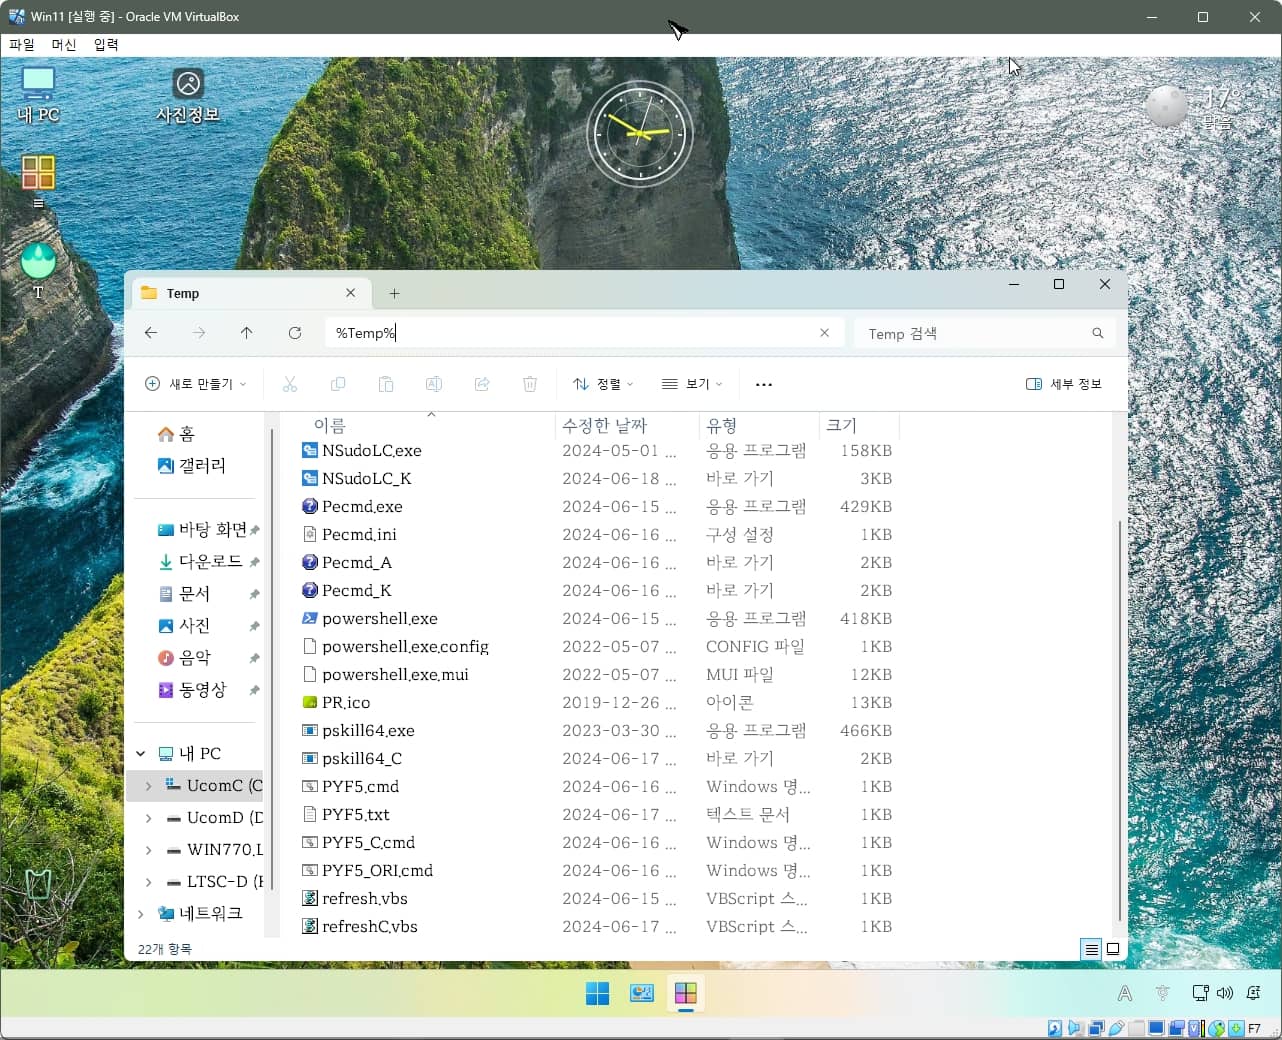
Task: Open the 파일 menu in VirtualBox
Action: pos(22,44)
